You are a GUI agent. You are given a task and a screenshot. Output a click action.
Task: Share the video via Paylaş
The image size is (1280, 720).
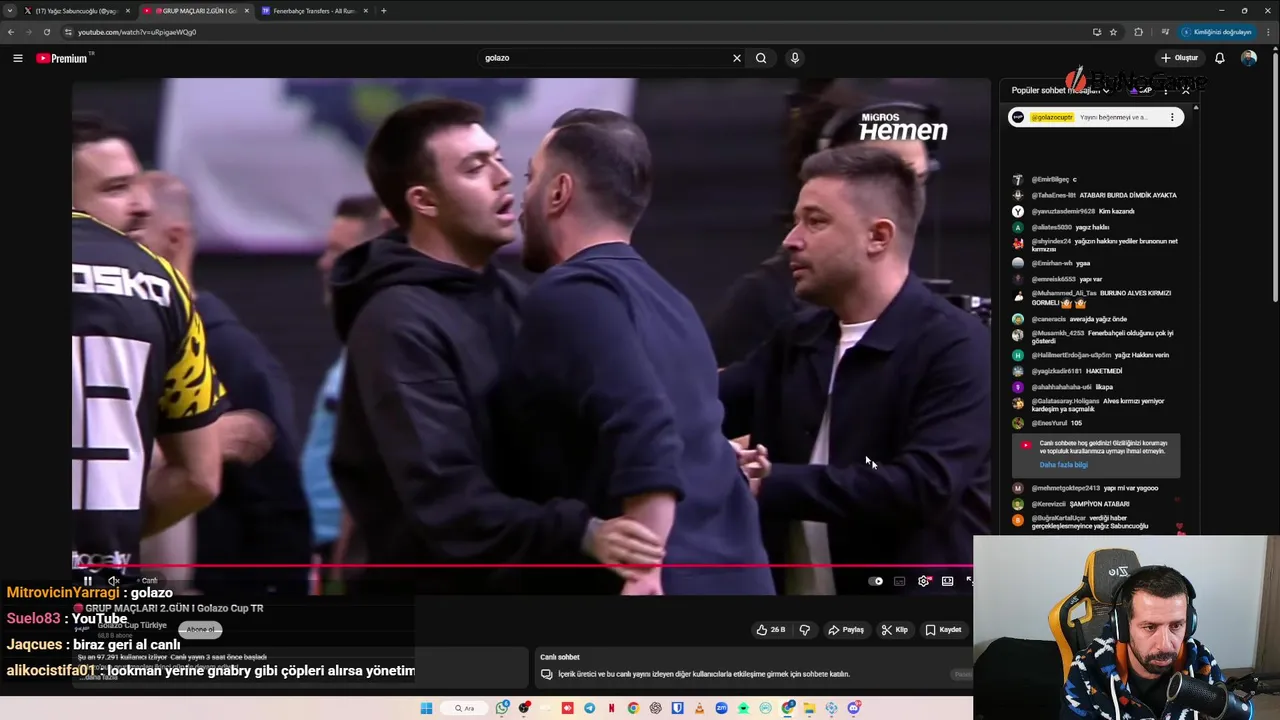[846, 630]
